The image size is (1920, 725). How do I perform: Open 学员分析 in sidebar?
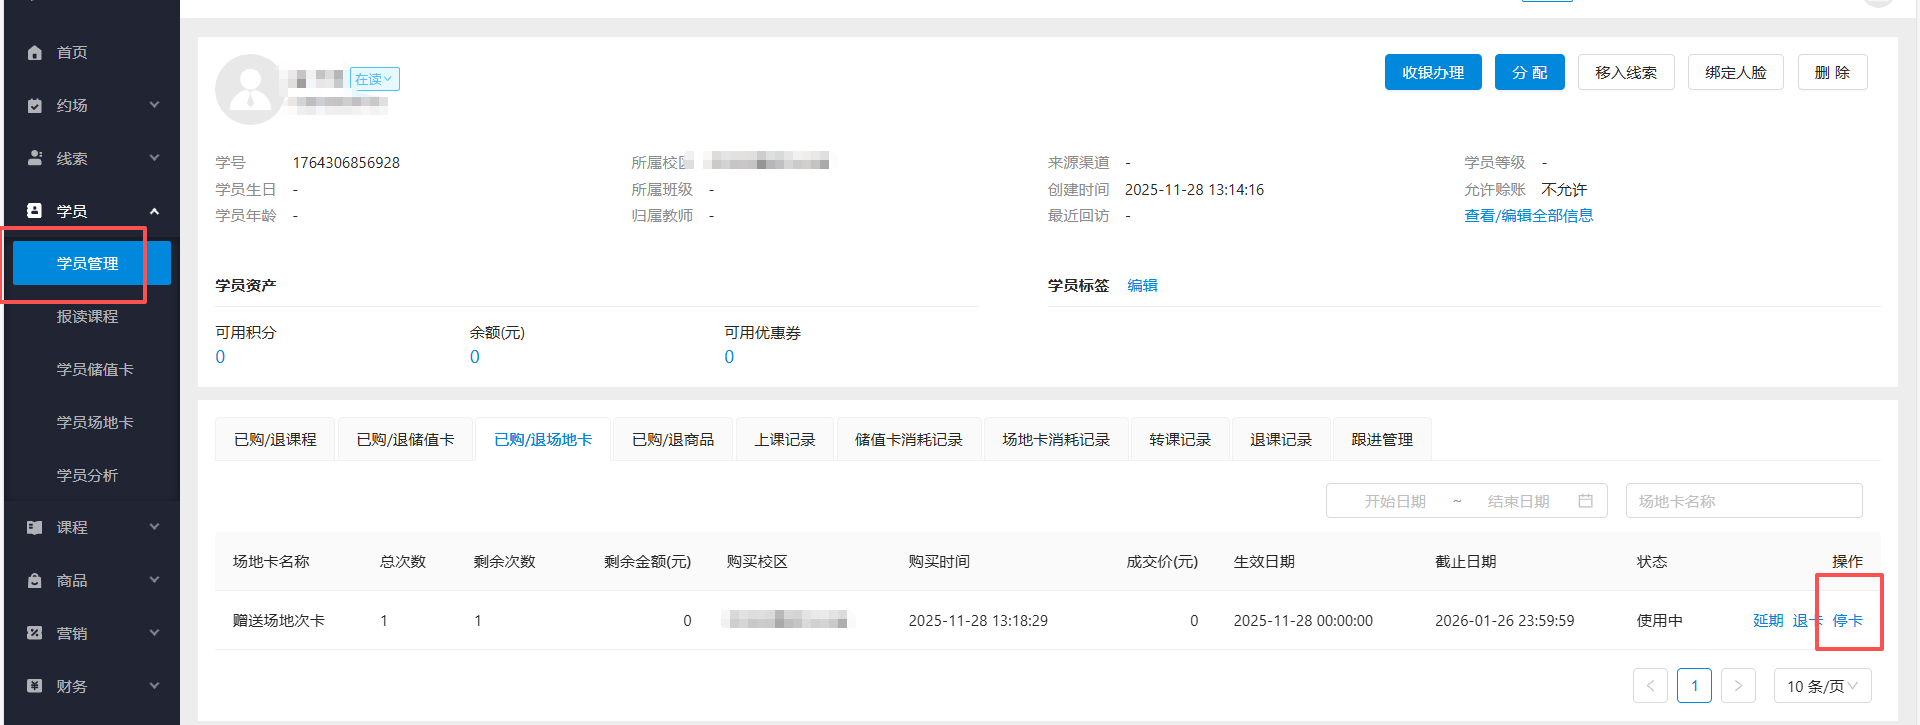pyautogui.click(x=88, y=475)
